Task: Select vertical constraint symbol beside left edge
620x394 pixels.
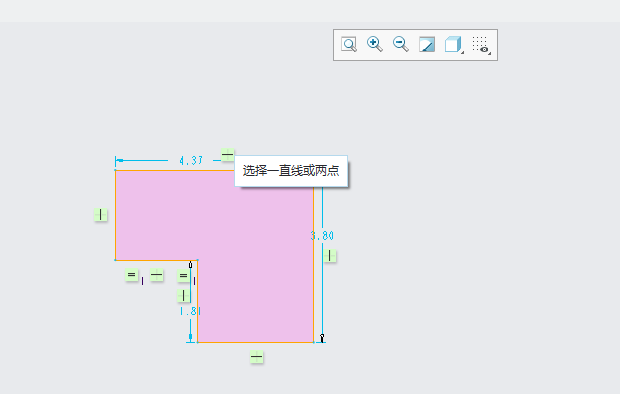Action: (100, 215)
